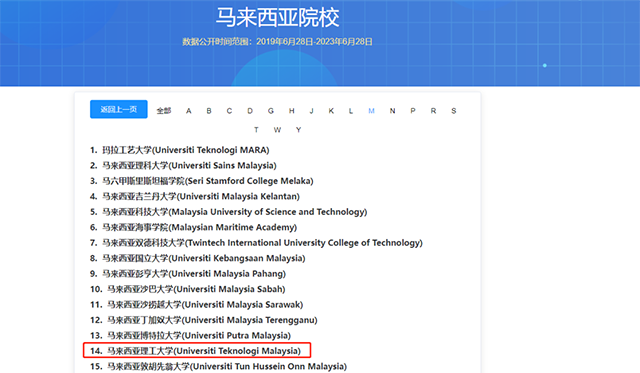
Task: Filter schools by letter M
Action: (x=371, y=111)
